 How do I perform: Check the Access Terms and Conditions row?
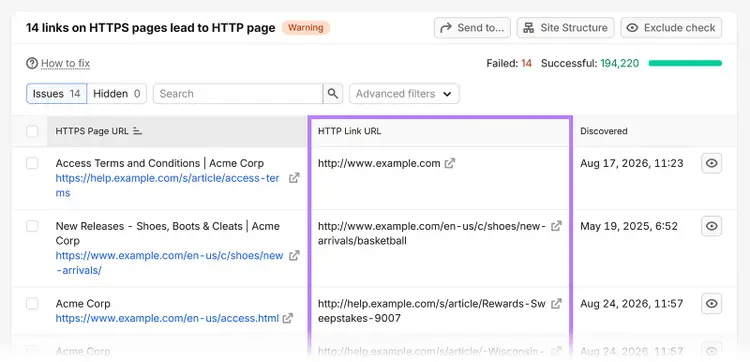coord(32,164)
